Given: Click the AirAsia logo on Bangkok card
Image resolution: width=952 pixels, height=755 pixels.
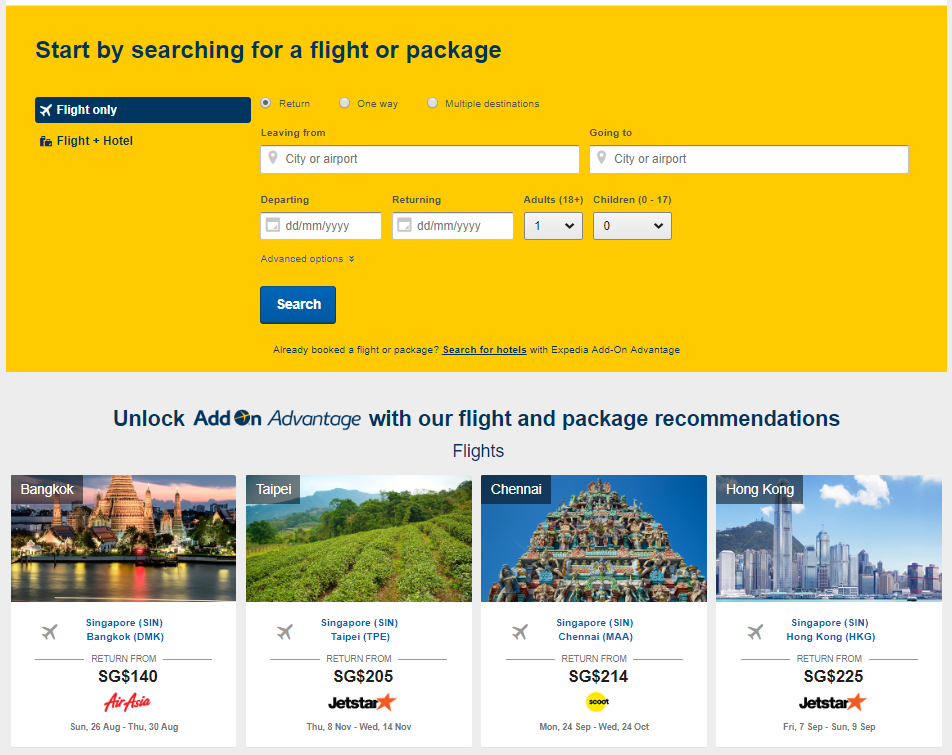Looking at the screenshot, I should 127,701.
